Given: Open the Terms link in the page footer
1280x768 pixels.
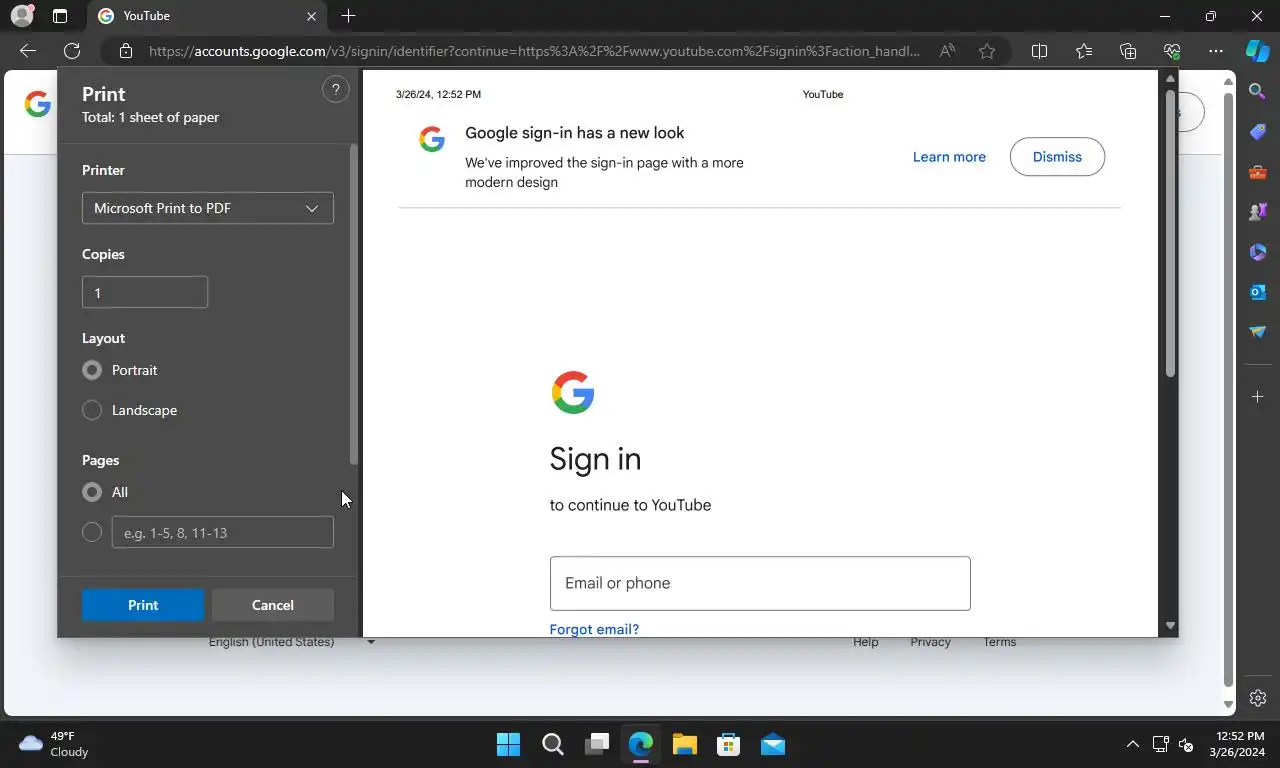Looking at the screenshot, I should tap(999, 642).
